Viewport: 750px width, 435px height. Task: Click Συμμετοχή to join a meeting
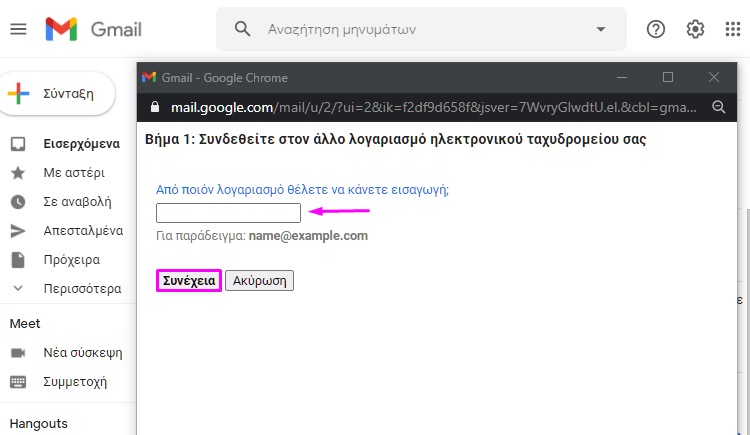[x=75, y=382]
